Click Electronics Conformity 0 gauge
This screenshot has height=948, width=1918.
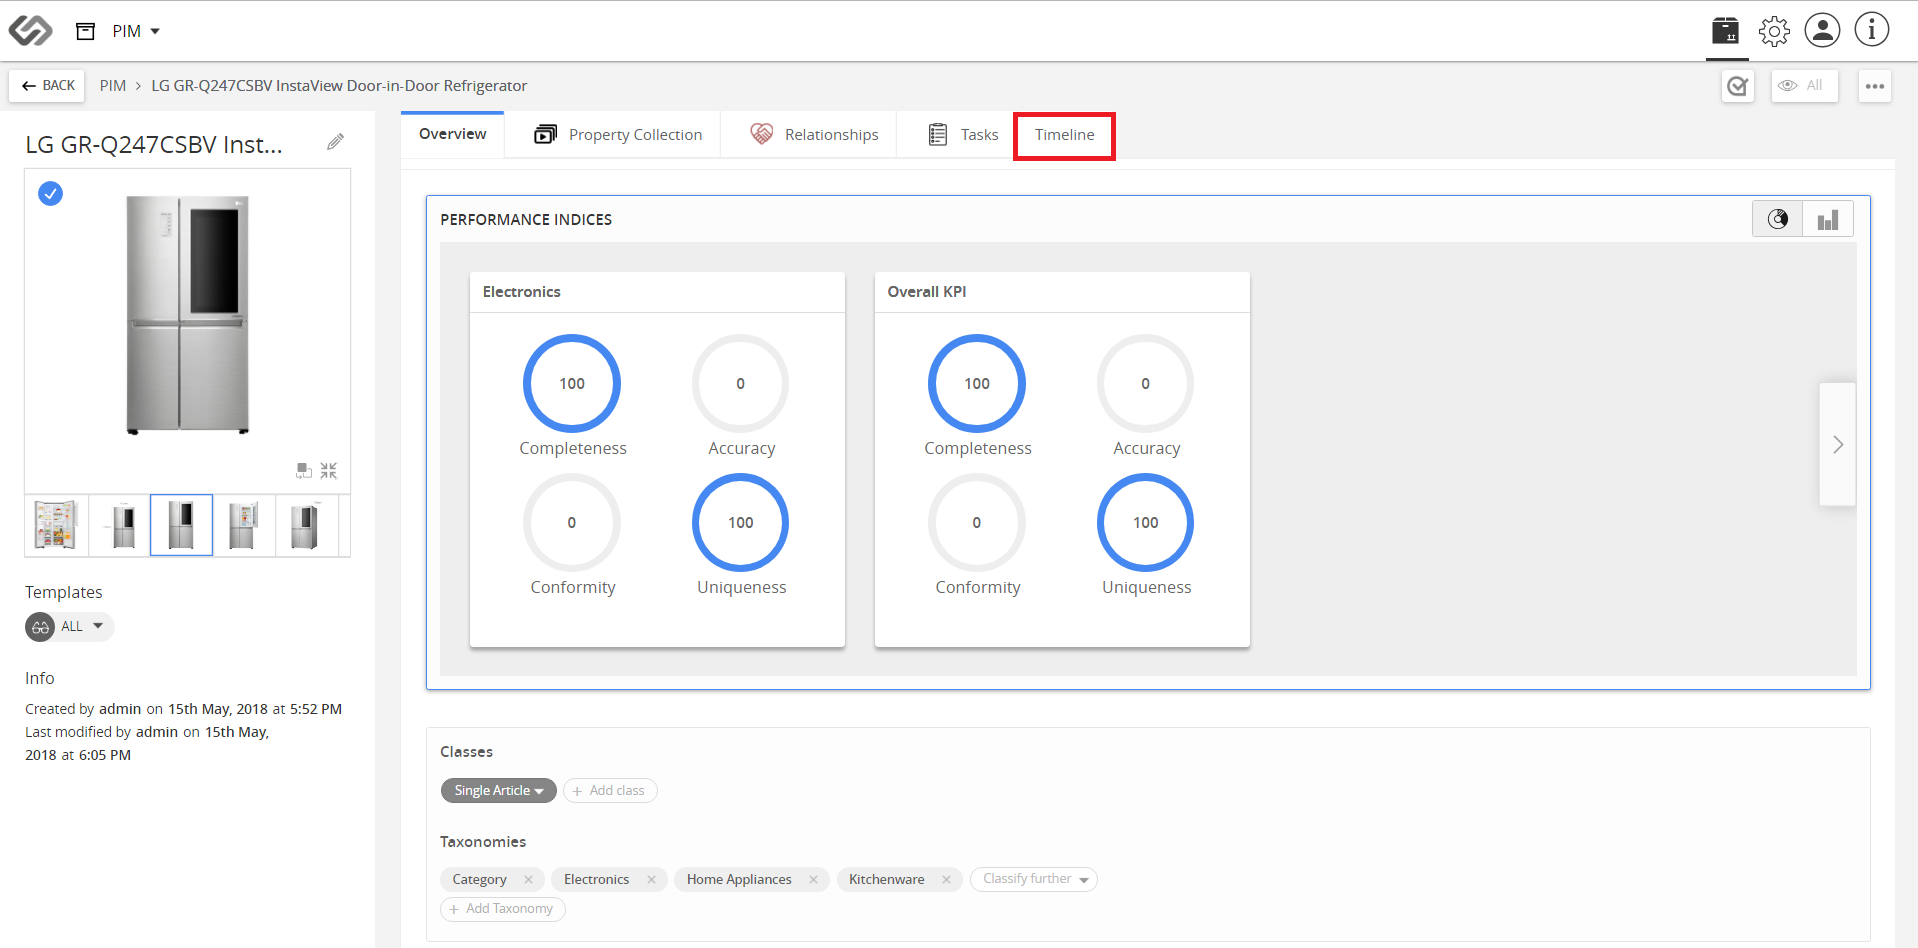coord(572,522)
